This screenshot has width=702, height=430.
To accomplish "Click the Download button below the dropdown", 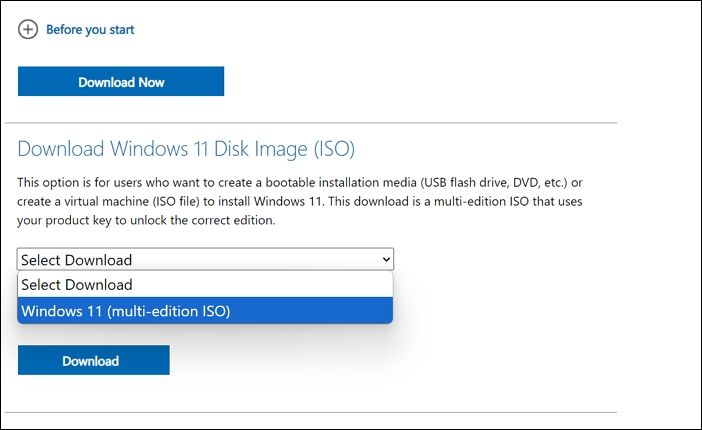I will (x=93, y=361).
